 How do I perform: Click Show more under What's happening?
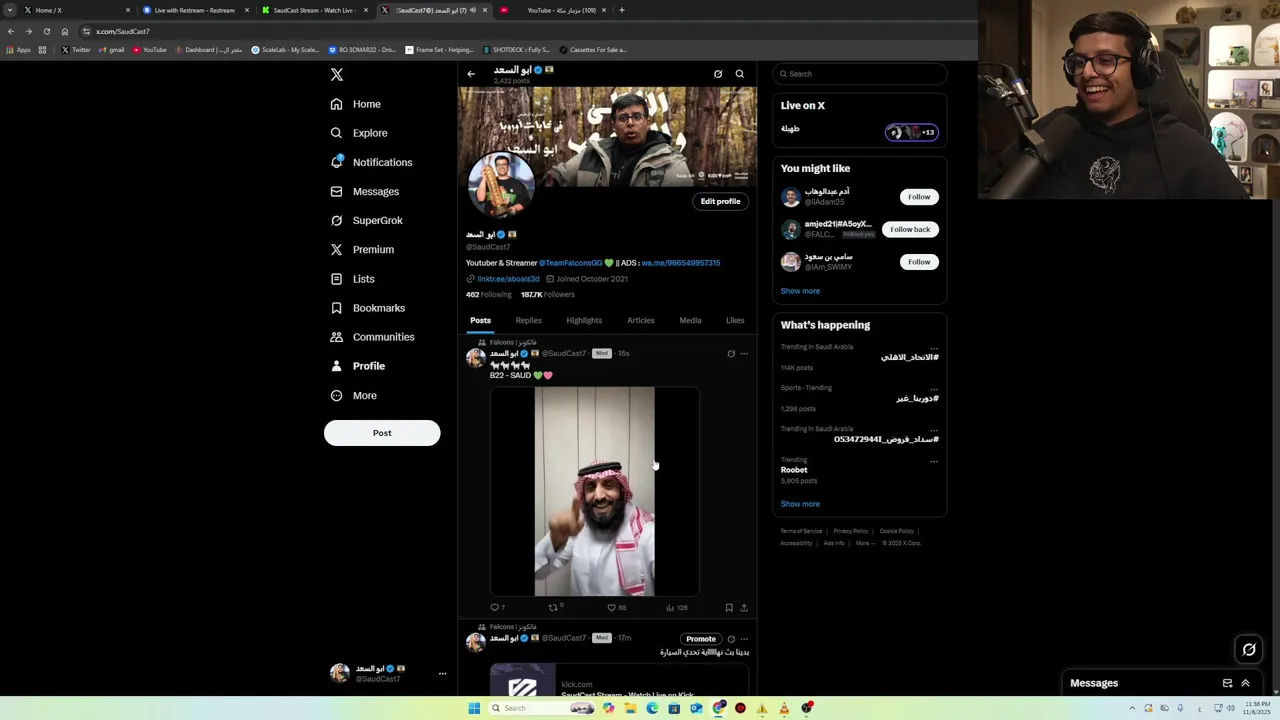coord(800,504)
